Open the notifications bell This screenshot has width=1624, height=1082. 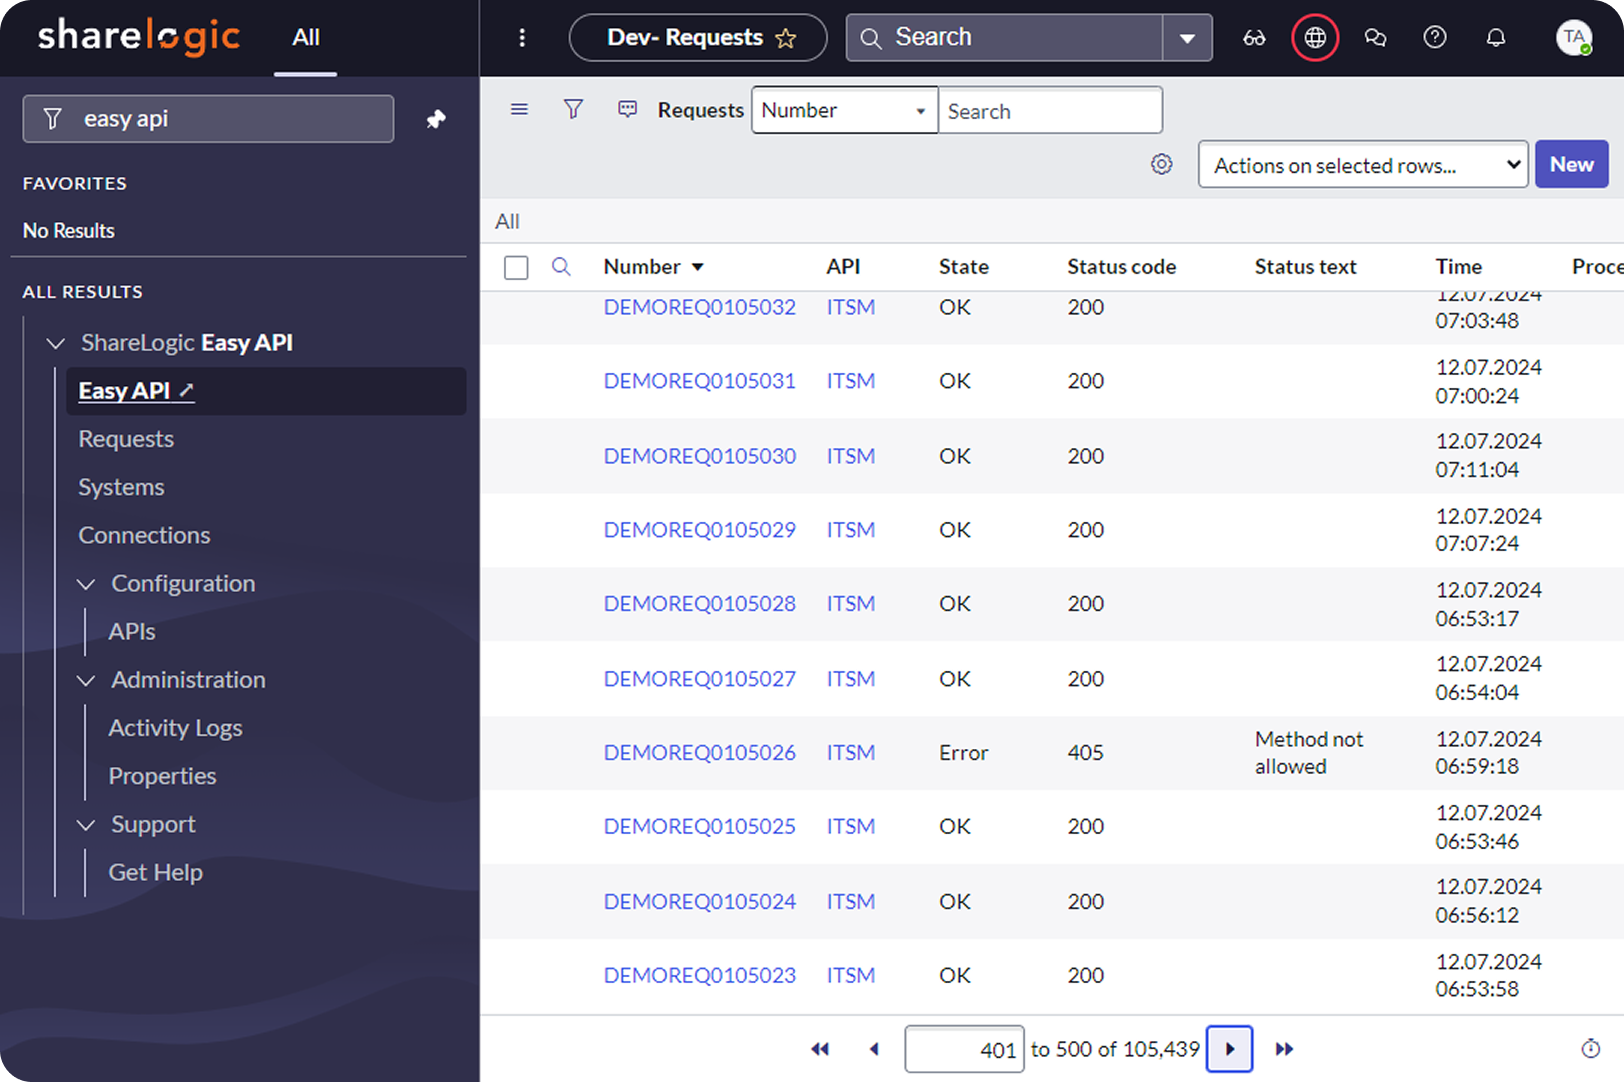(x=1495, y=38)
